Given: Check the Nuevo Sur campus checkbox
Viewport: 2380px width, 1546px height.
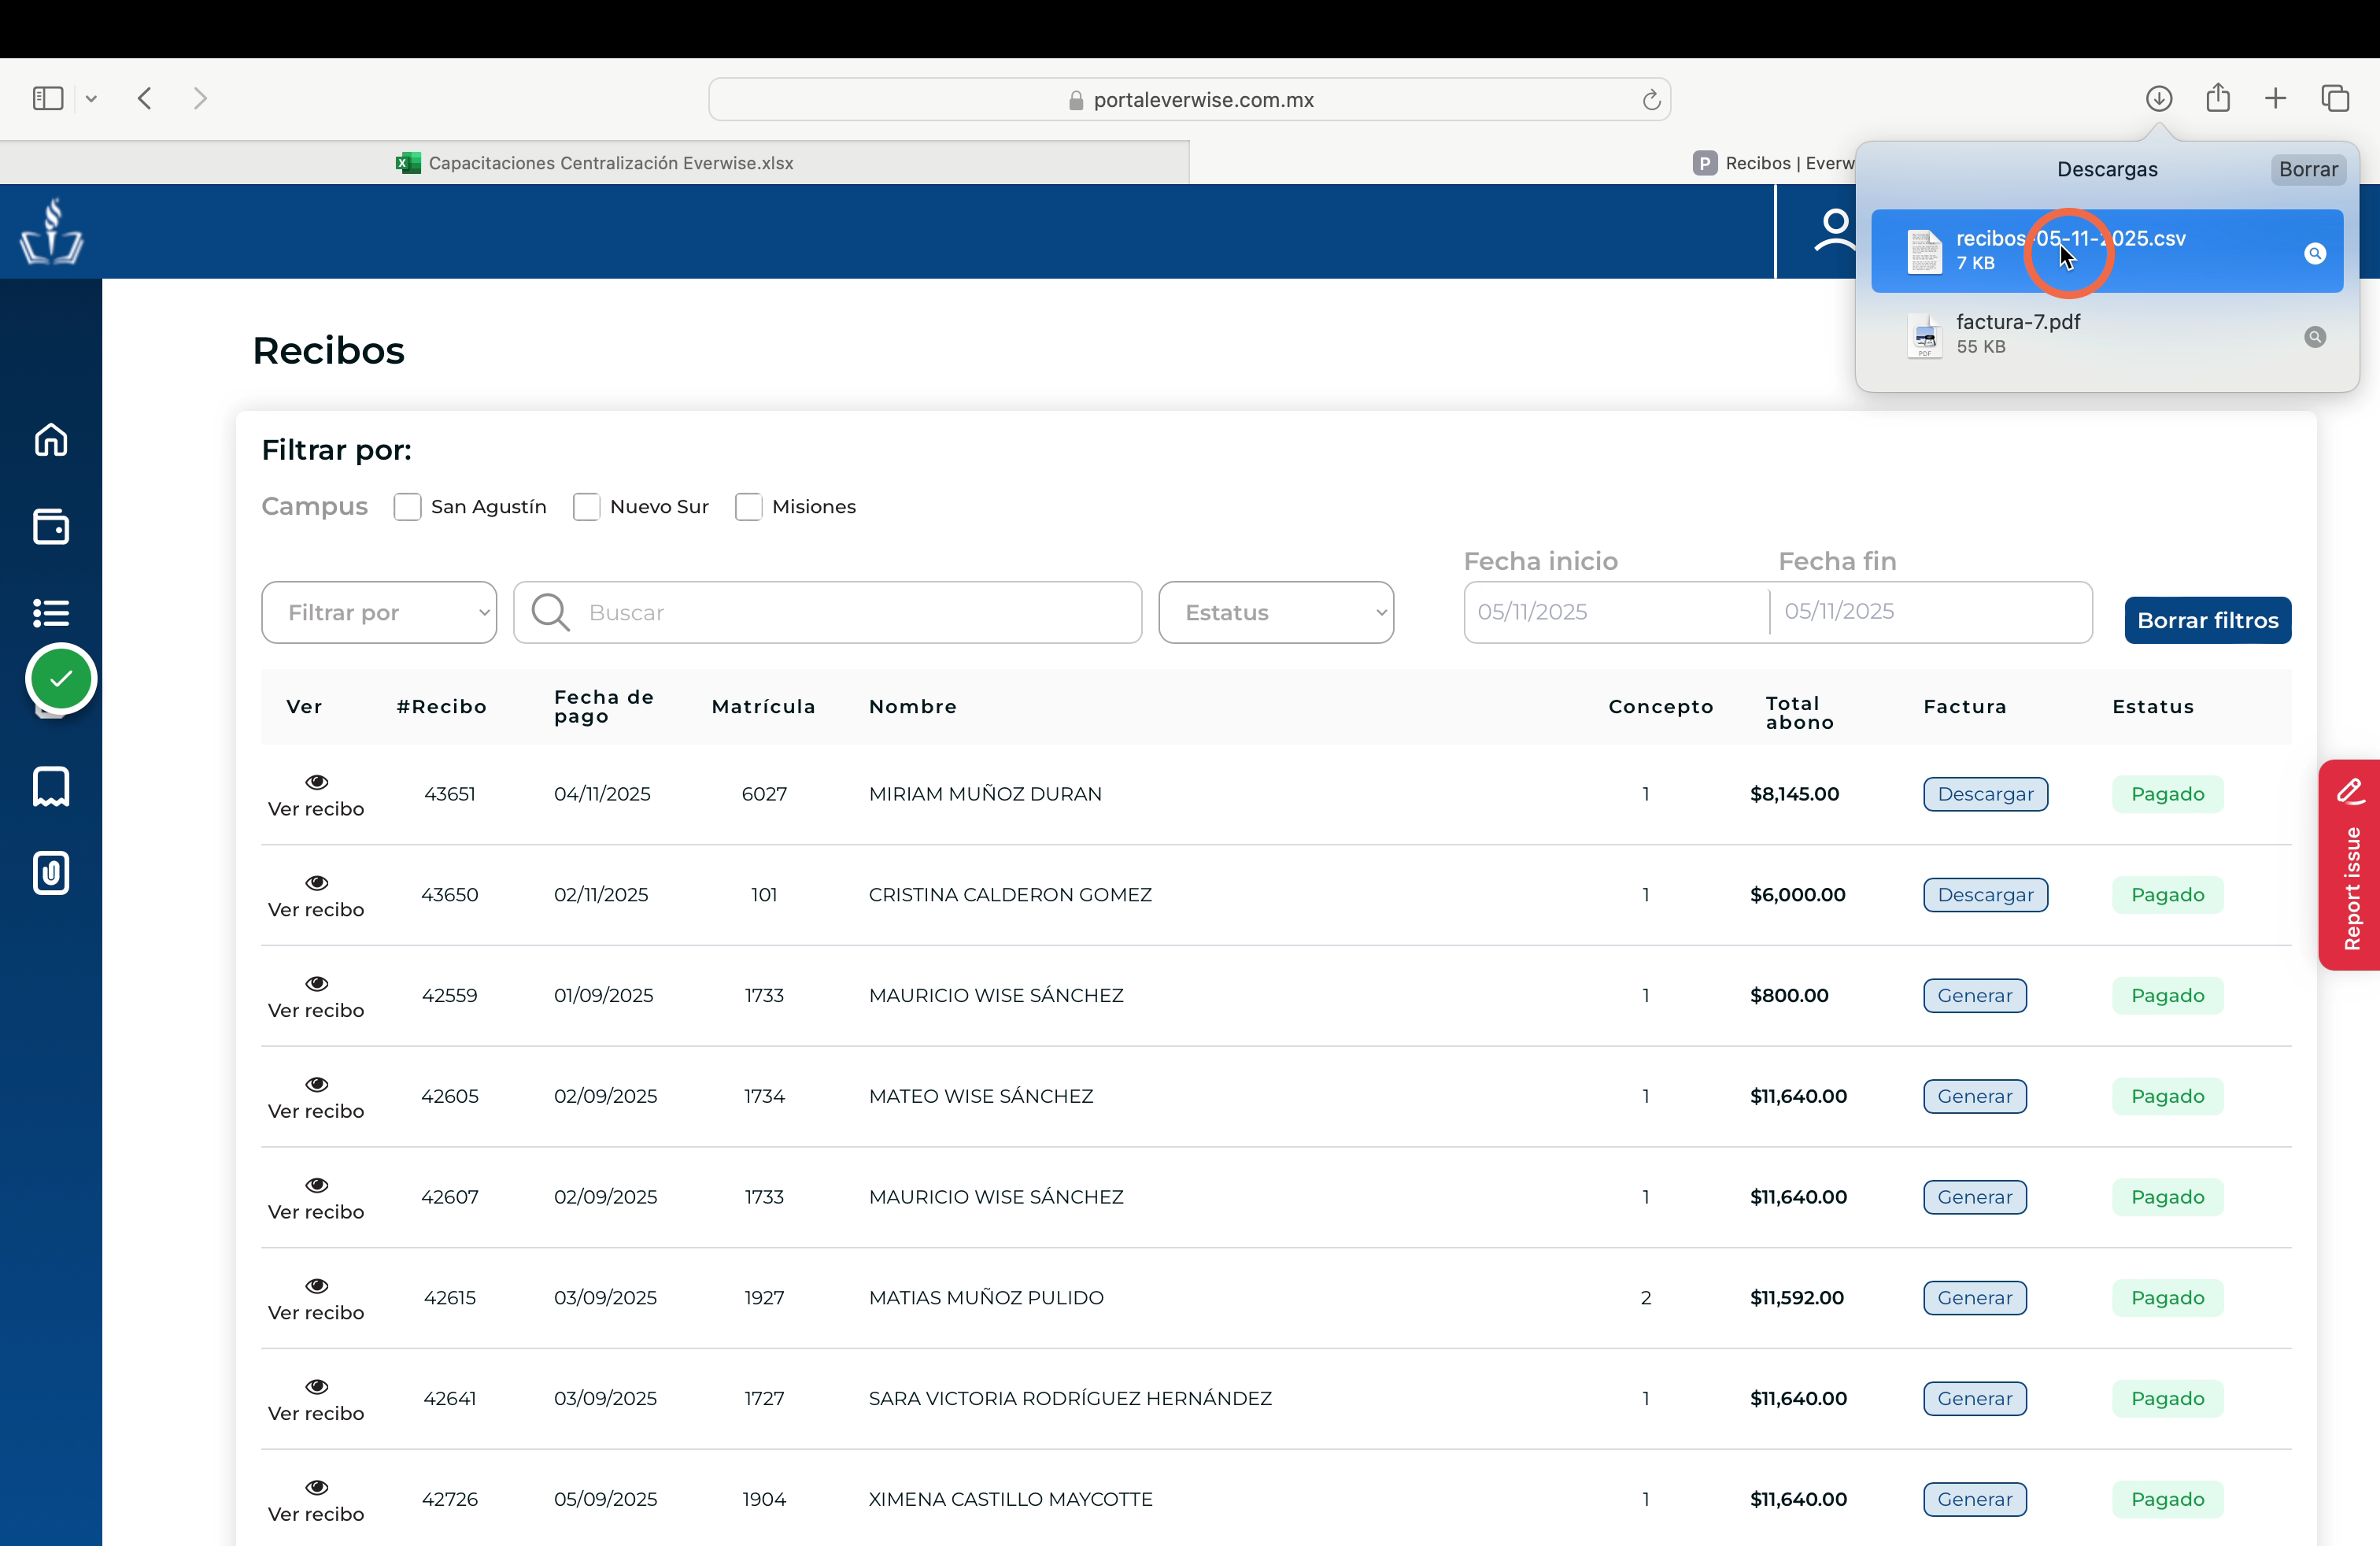Looking at the screenshot, I should click(x=586, y=507).
